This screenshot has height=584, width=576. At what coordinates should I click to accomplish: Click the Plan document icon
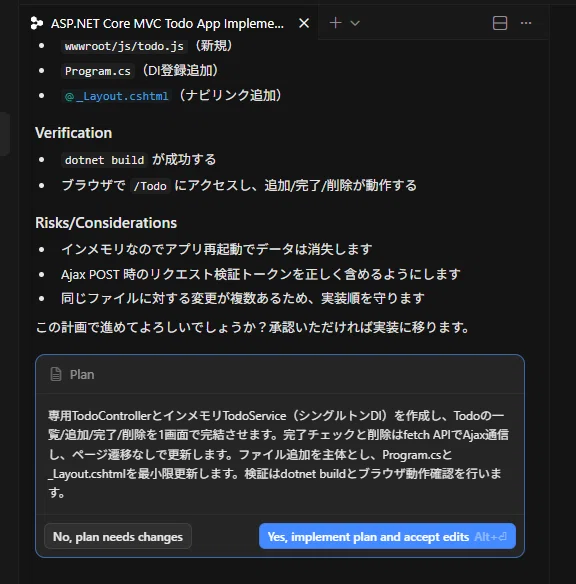pyautogui.click(x=56, y=374)
